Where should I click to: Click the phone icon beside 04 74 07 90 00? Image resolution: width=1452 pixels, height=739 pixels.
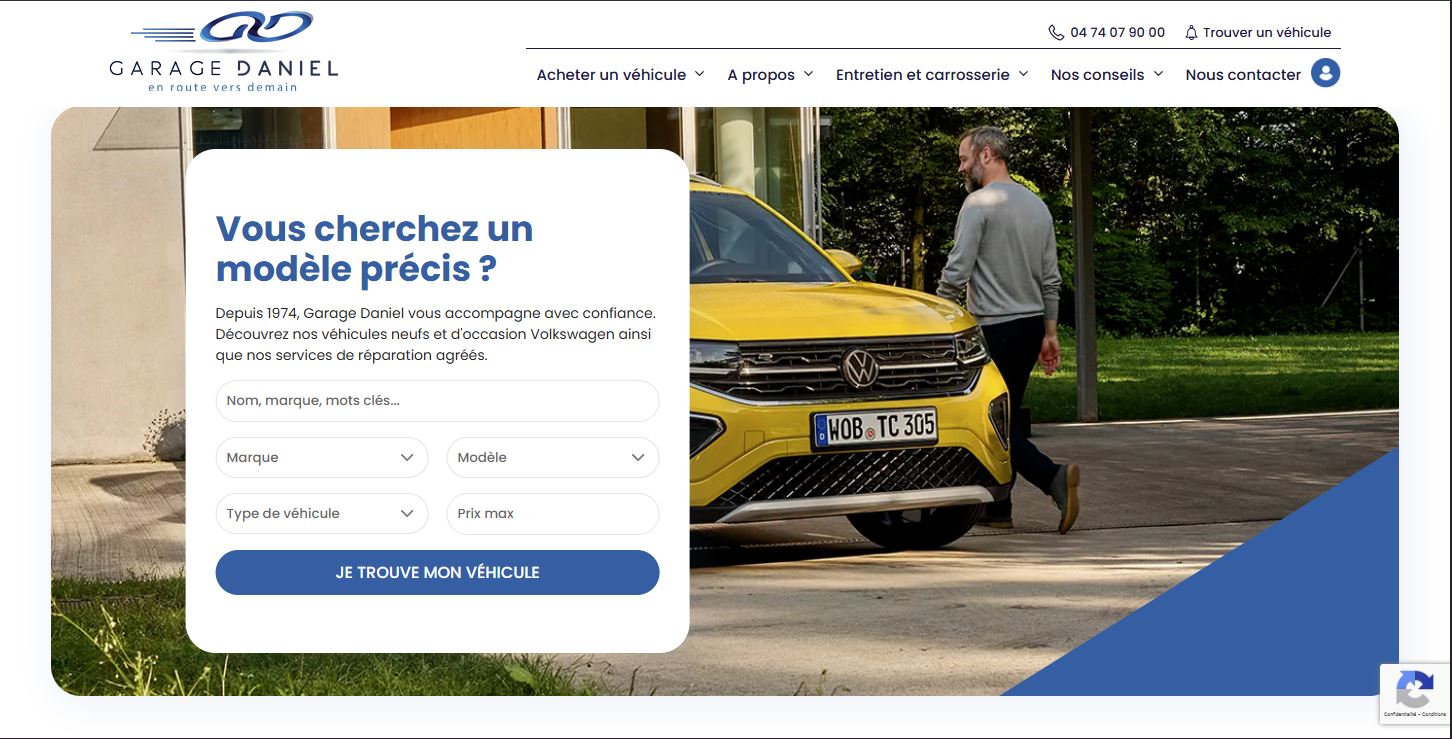[x=1056, y=32]
